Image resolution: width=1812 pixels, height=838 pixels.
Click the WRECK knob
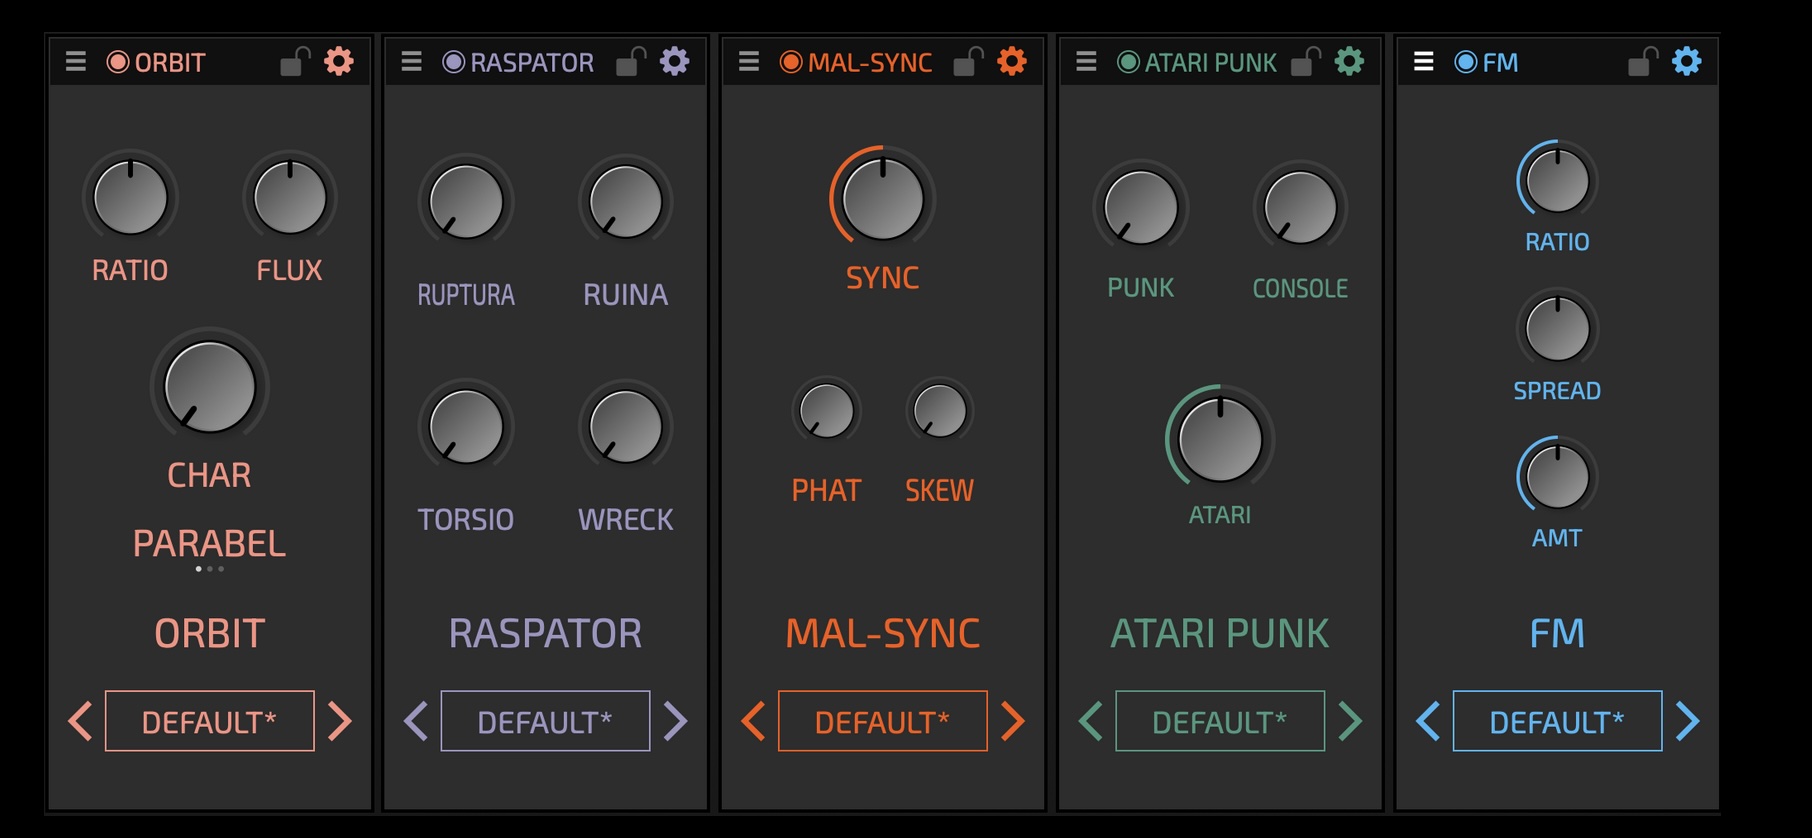626,427
